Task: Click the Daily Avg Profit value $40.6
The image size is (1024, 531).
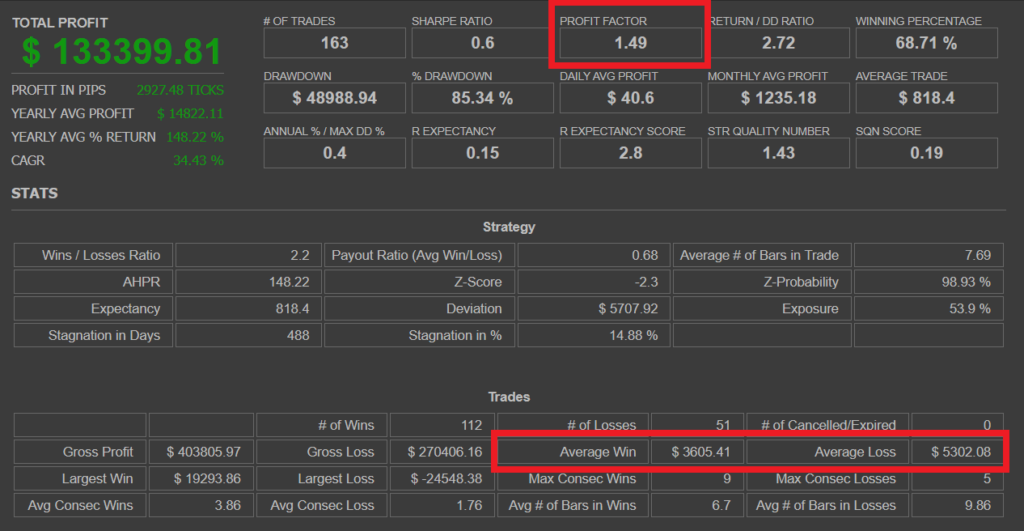Action: click(630, 98)
